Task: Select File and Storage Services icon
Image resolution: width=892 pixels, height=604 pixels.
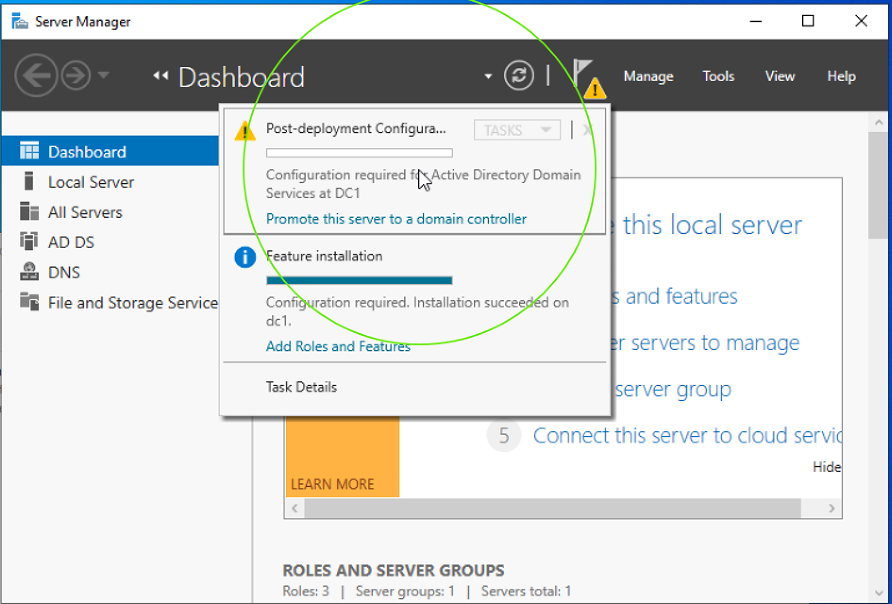Action: pyautogui.click(x=29, y=302)
